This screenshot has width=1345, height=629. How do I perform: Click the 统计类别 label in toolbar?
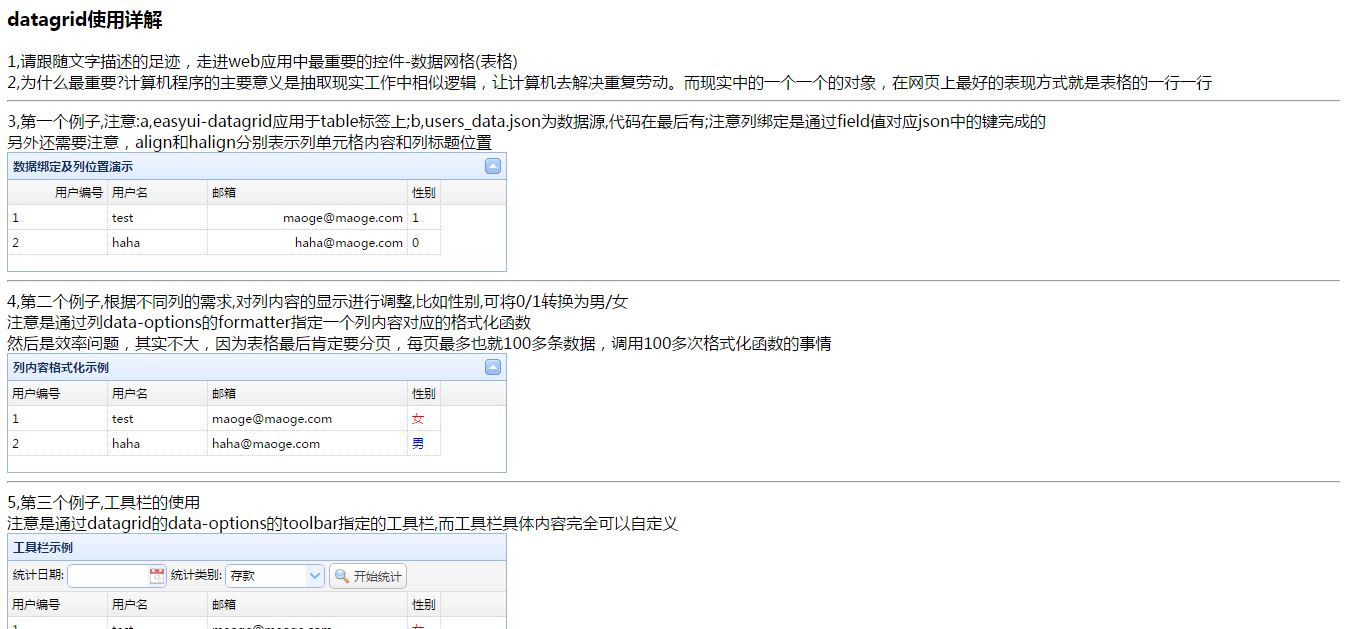pos(197,575)
